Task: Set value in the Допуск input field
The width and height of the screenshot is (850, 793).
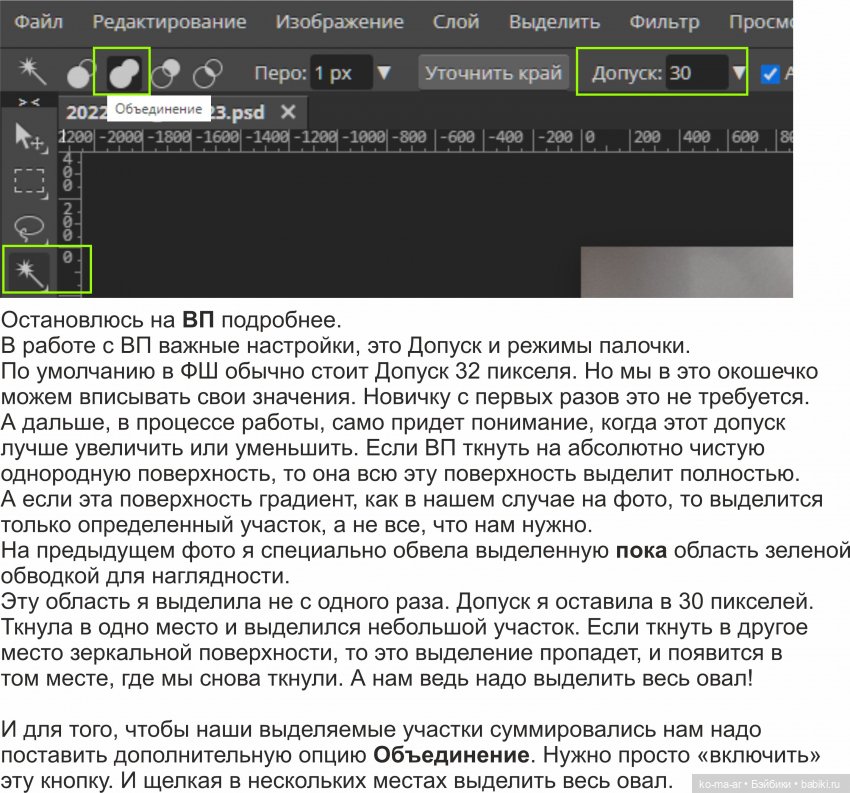Action: (698, 72)
